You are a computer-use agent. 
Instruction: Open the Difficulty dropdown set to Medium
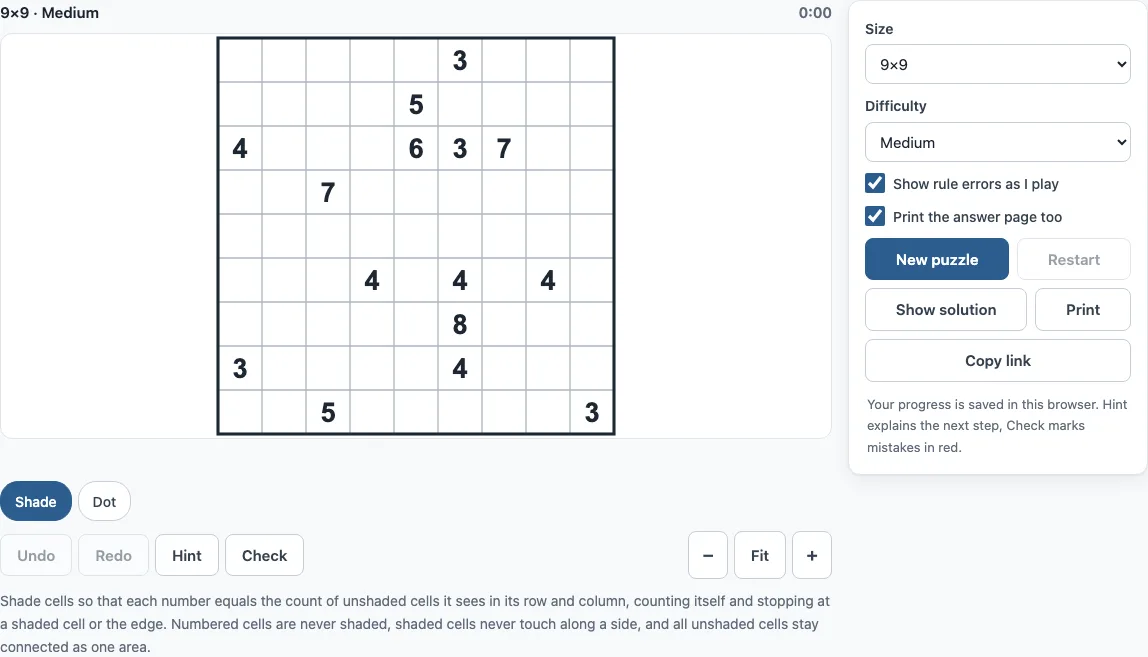point(997,142)
